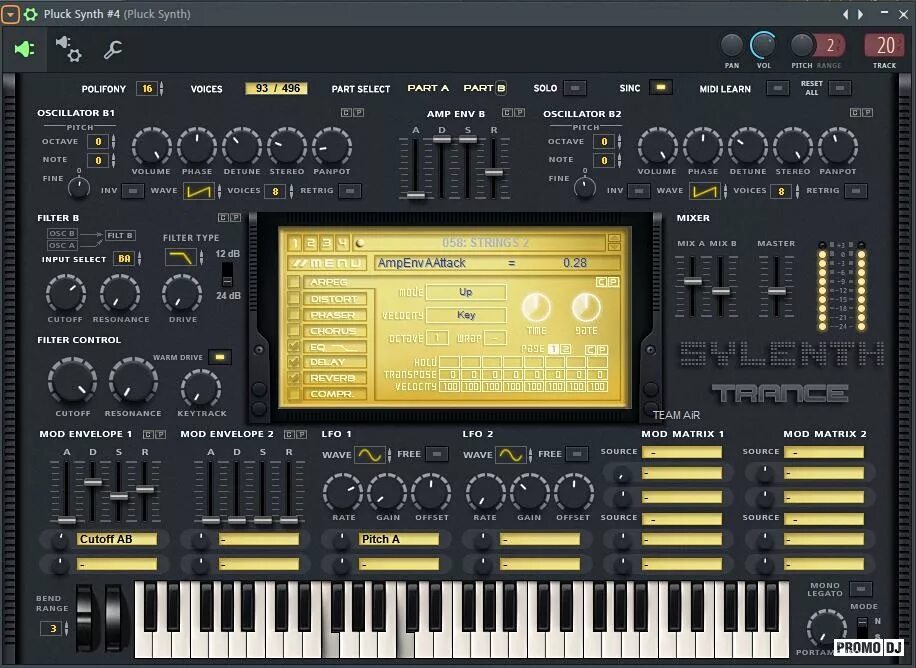This screenshot has height=668, width=916.
Task: Go to previous preset with left arrow in title bar
Action: coord(845,14)
